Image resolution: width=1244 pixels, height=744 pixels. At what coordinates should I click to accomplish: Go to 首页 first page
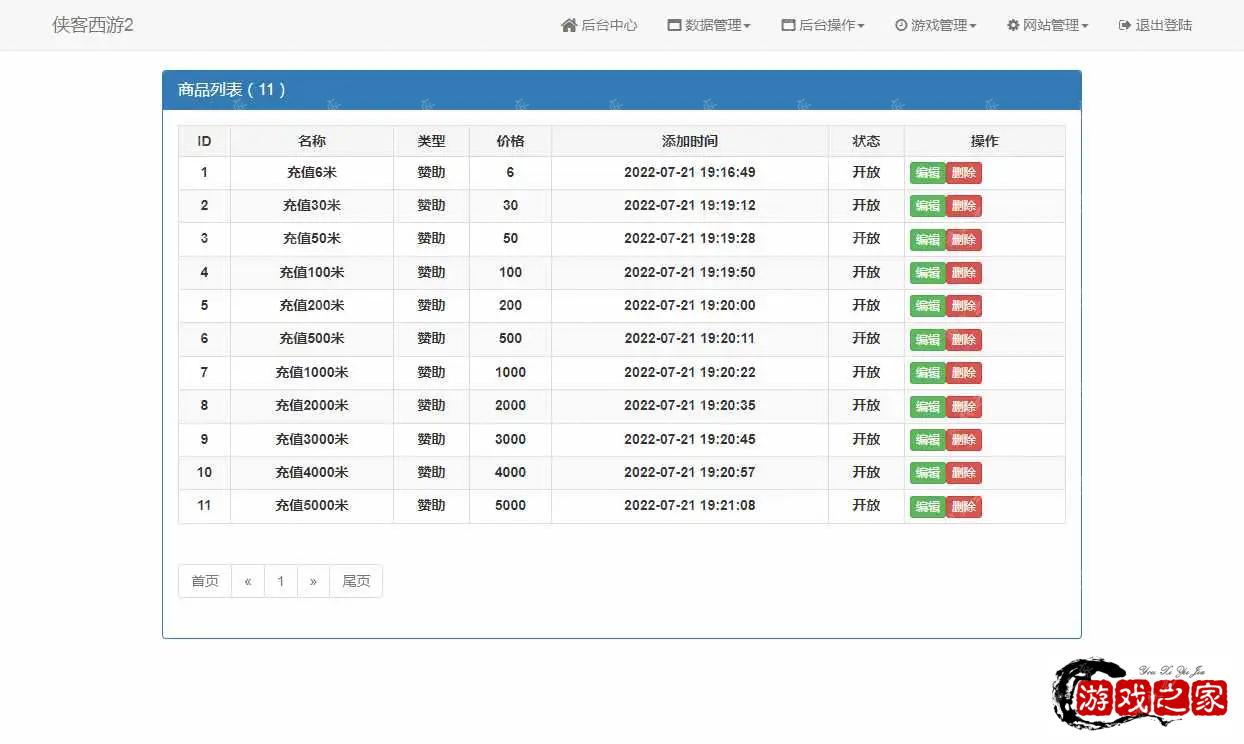point(205,581)
